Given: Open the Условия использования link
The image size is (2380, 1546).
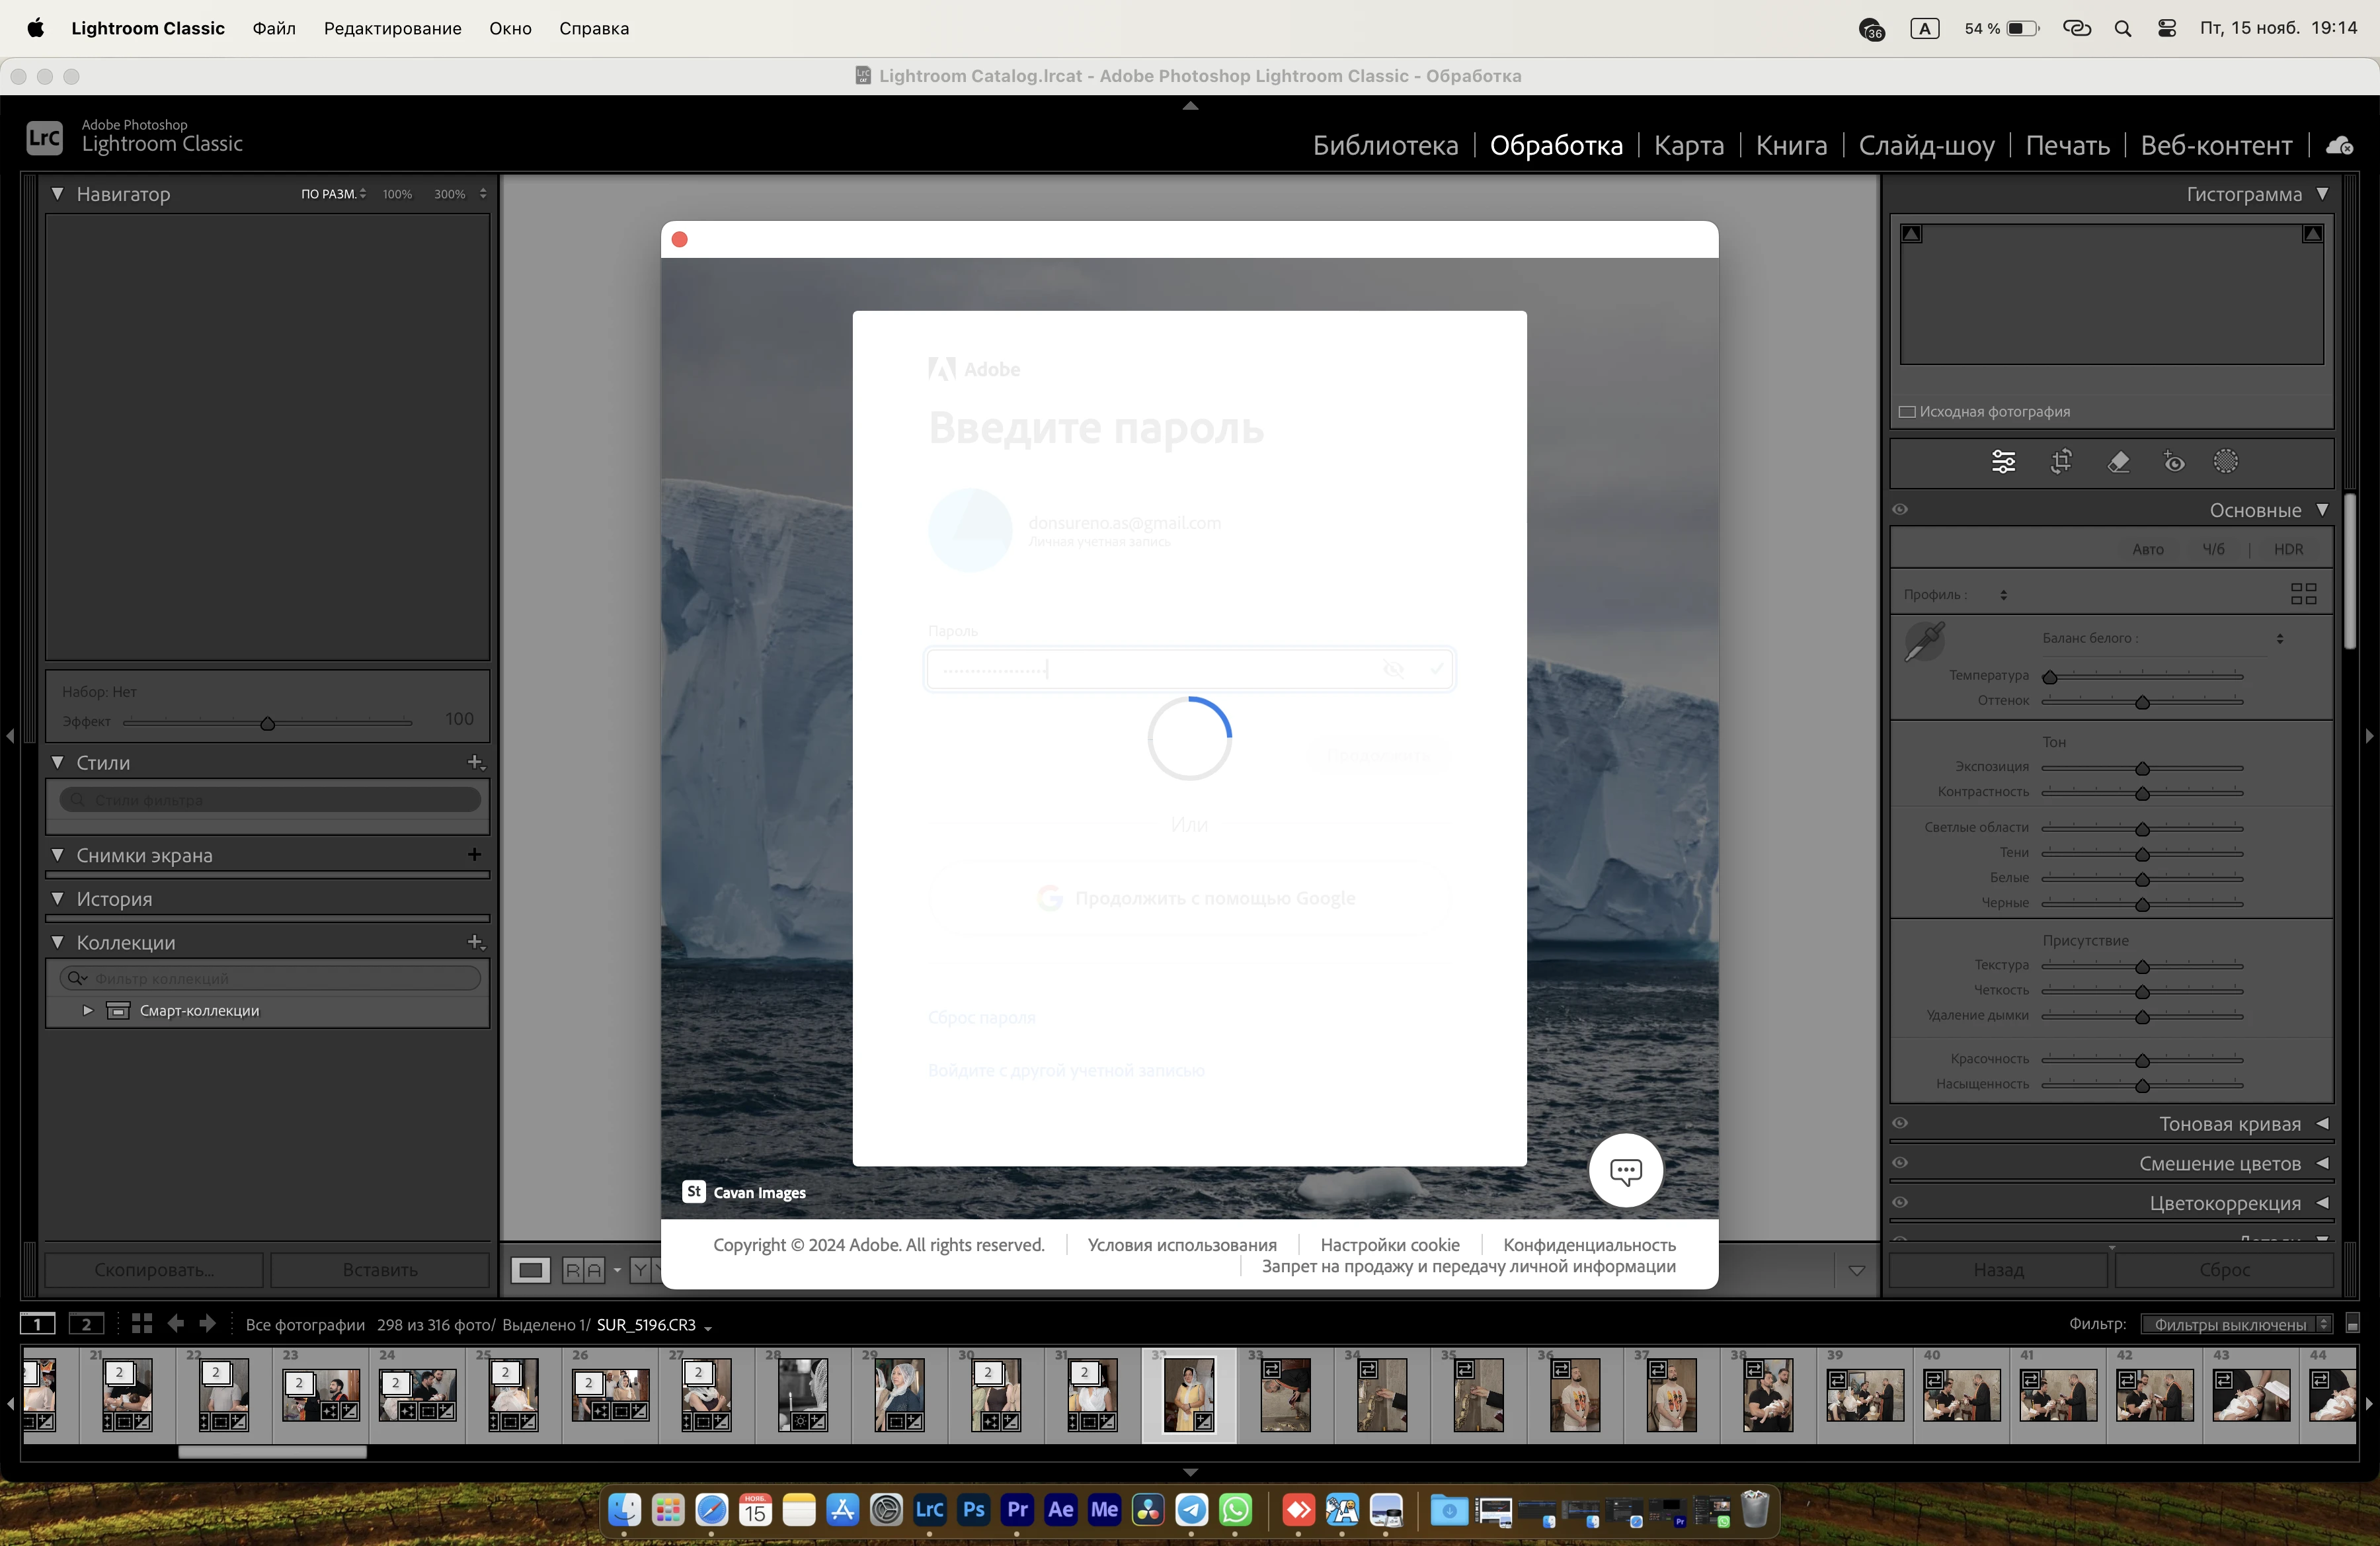Looking at the screenshot, I should [1182, 1245].
